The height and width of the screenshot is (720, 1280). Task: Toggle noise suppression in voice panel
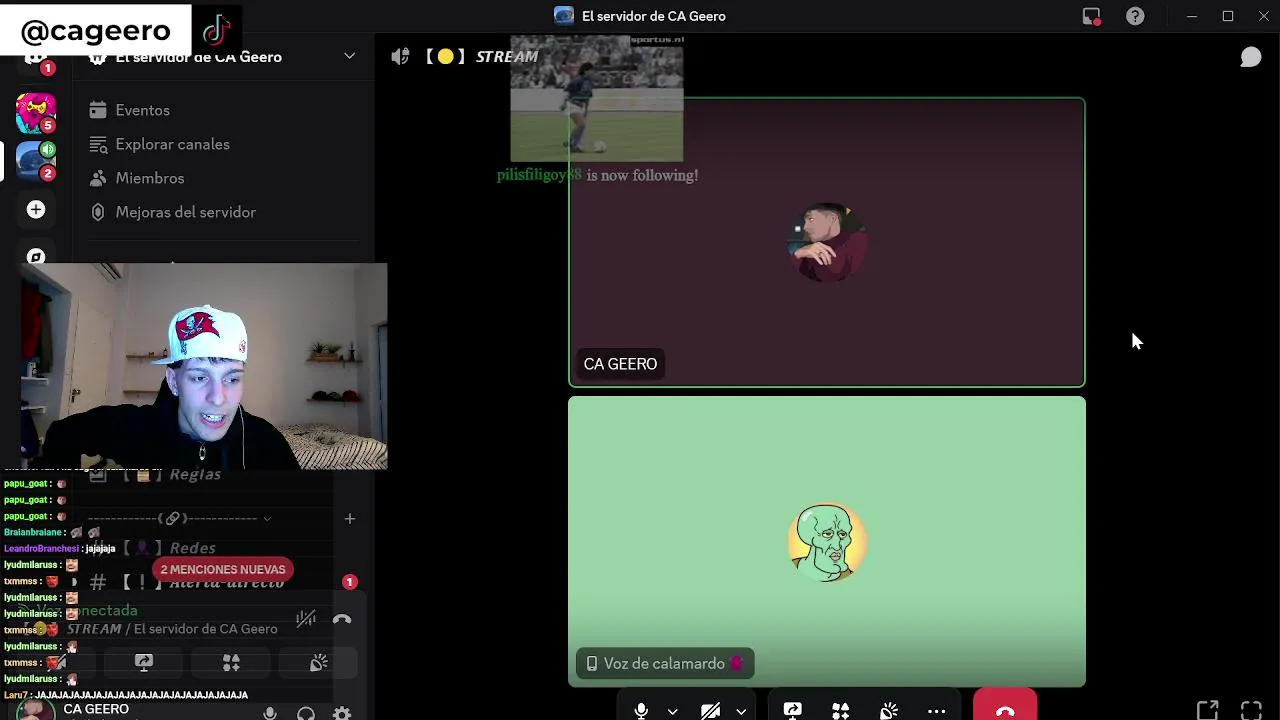click(x=306, y=619)
